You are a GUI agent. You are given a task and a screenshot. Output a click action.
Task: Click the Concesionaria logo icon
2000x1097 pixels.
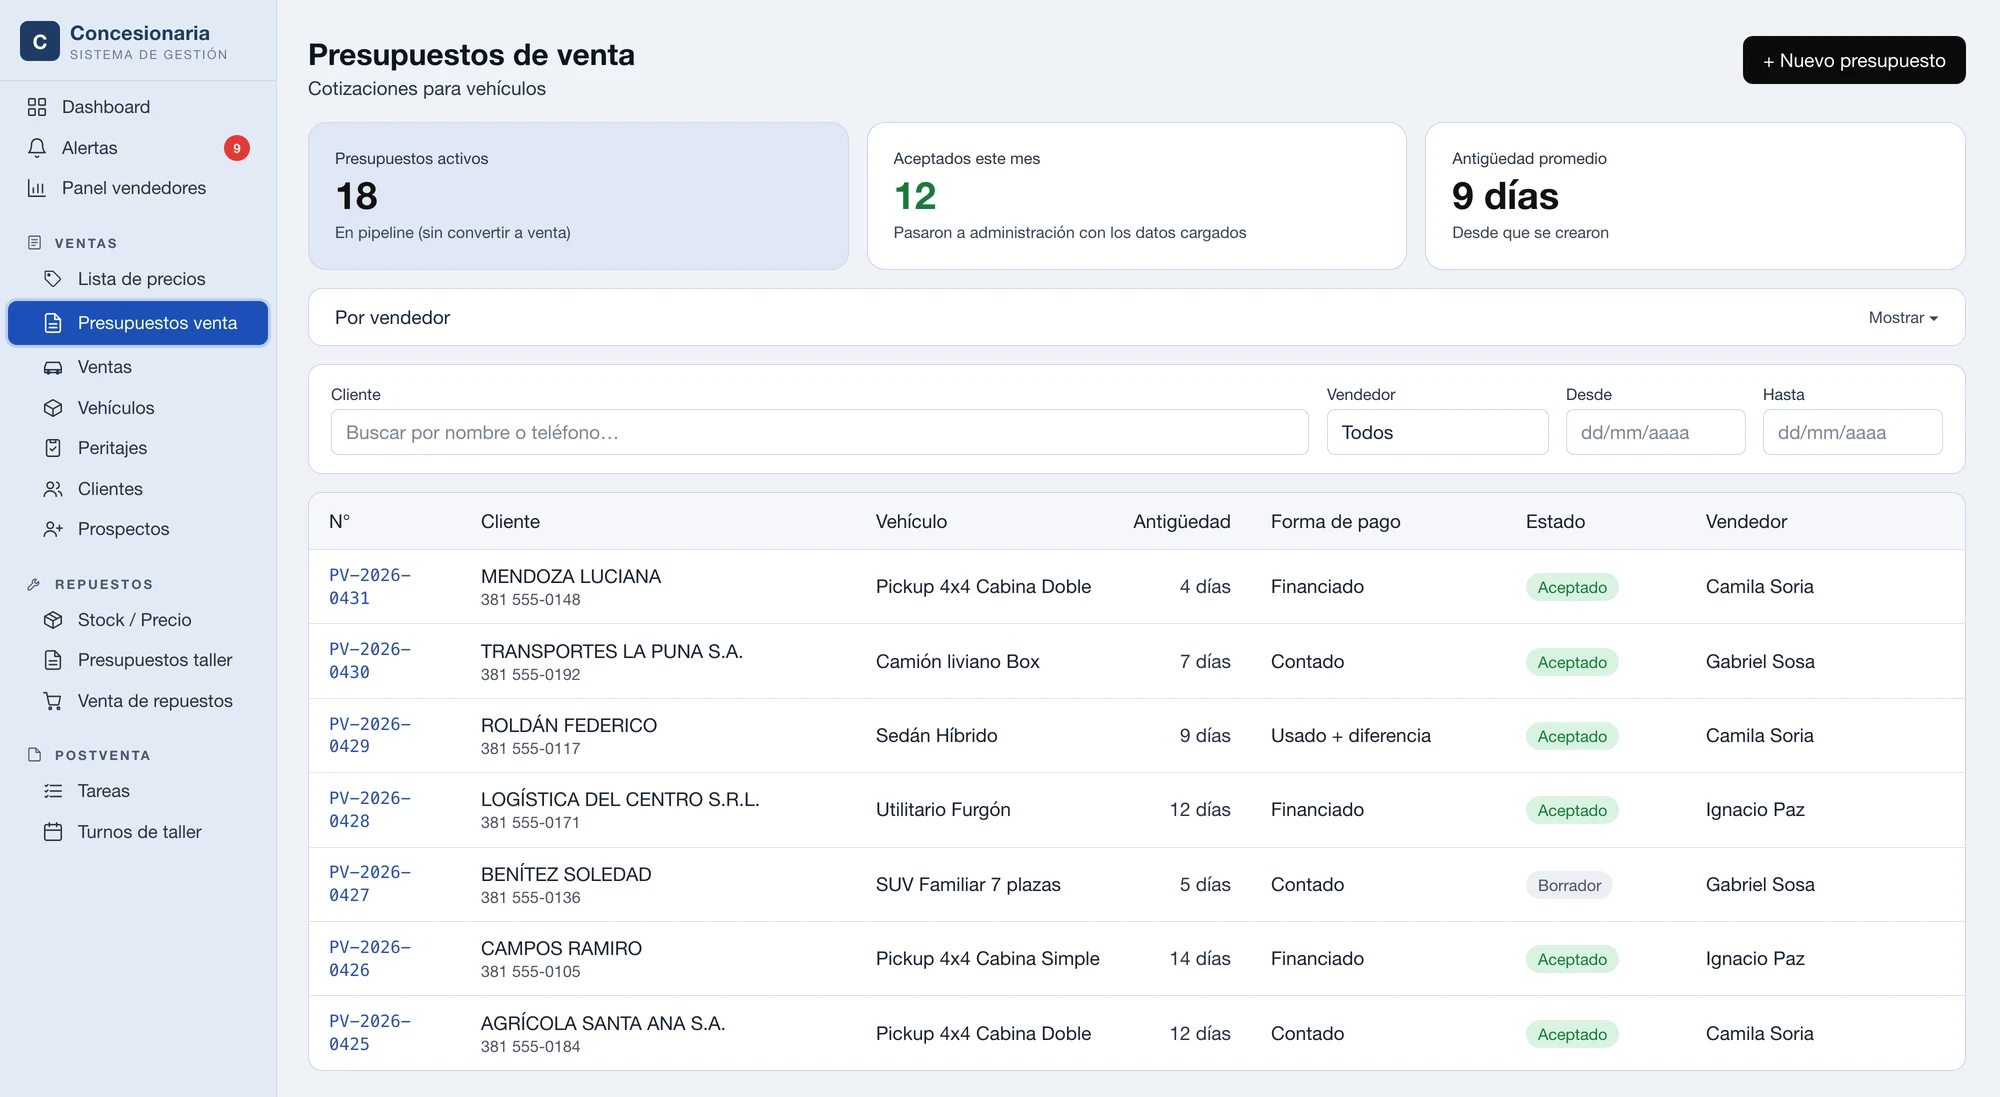coord(40,41)
